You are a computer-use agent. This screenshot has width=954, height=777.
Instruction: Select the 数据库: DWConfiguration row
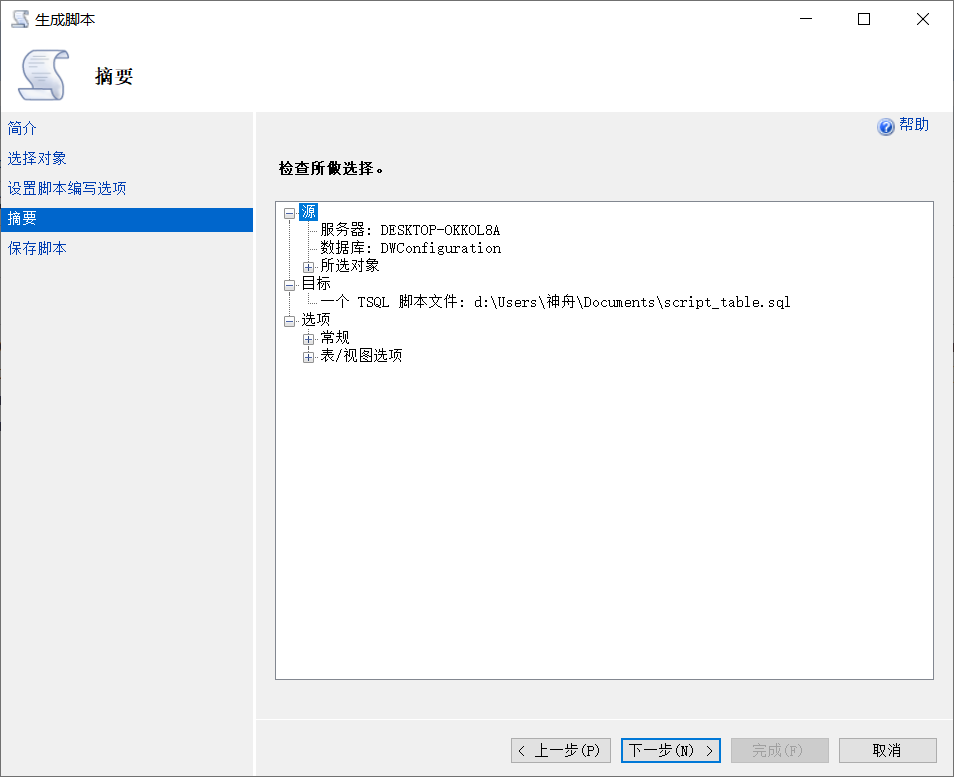click(411, 248)
